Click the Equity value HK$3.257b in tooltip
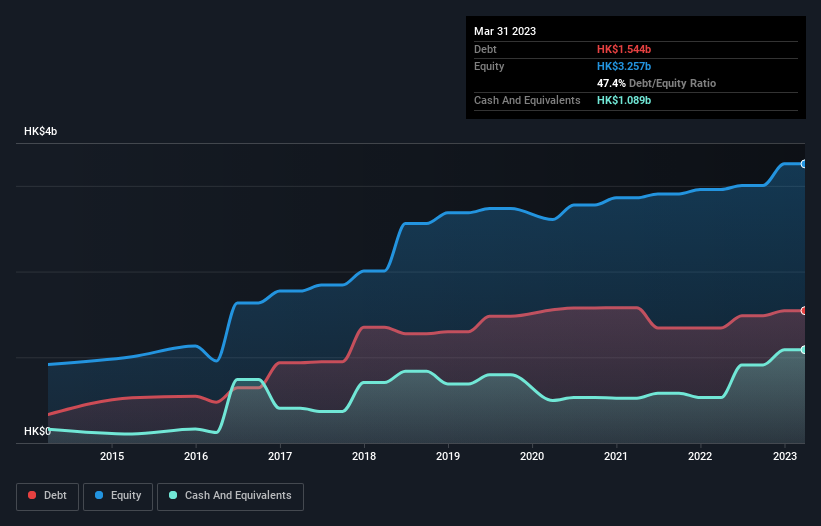Screen dimensions: 821x526 point(624,66)
